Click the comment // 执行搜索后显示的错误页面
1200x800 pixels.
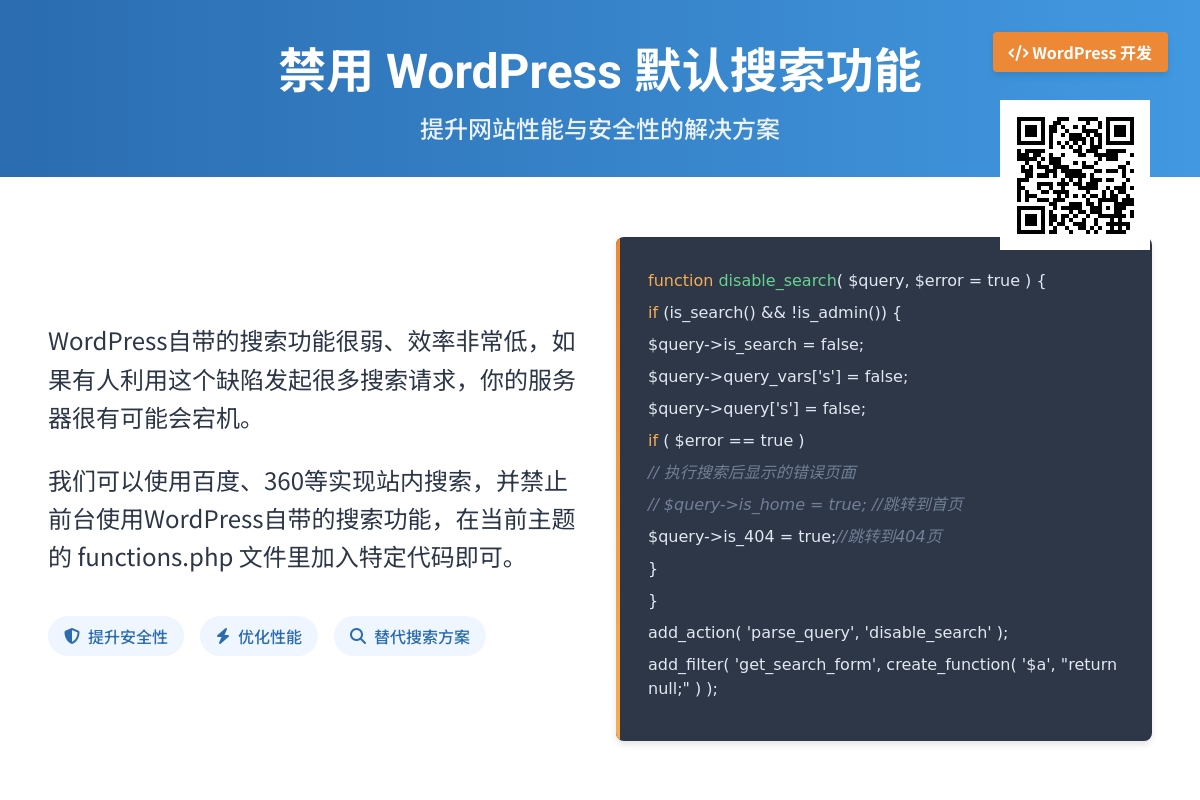(x=752, y=472)
